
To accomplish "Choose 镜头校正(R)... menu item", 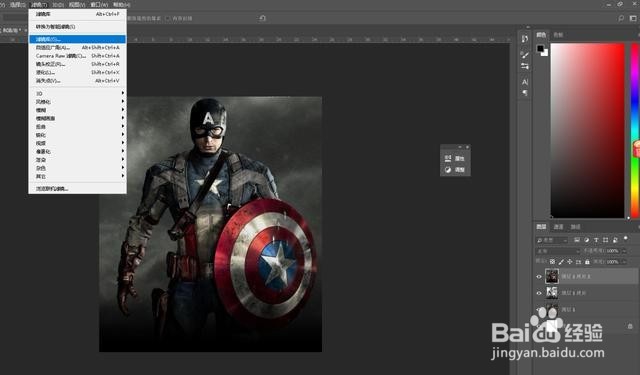I will 78,64.
